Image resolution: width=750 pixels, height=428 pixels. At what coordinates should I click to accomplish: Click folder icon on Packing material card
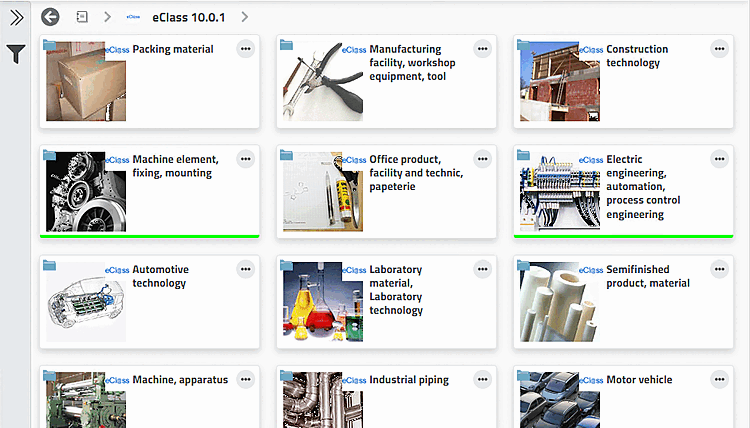(49, 45)
